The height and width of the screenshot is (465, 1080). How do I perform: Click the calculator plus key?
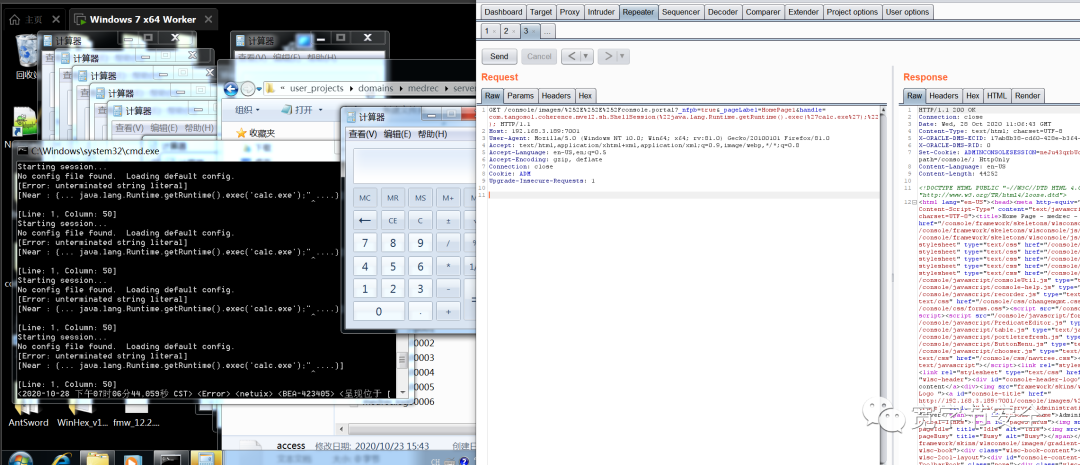[448, 312]
